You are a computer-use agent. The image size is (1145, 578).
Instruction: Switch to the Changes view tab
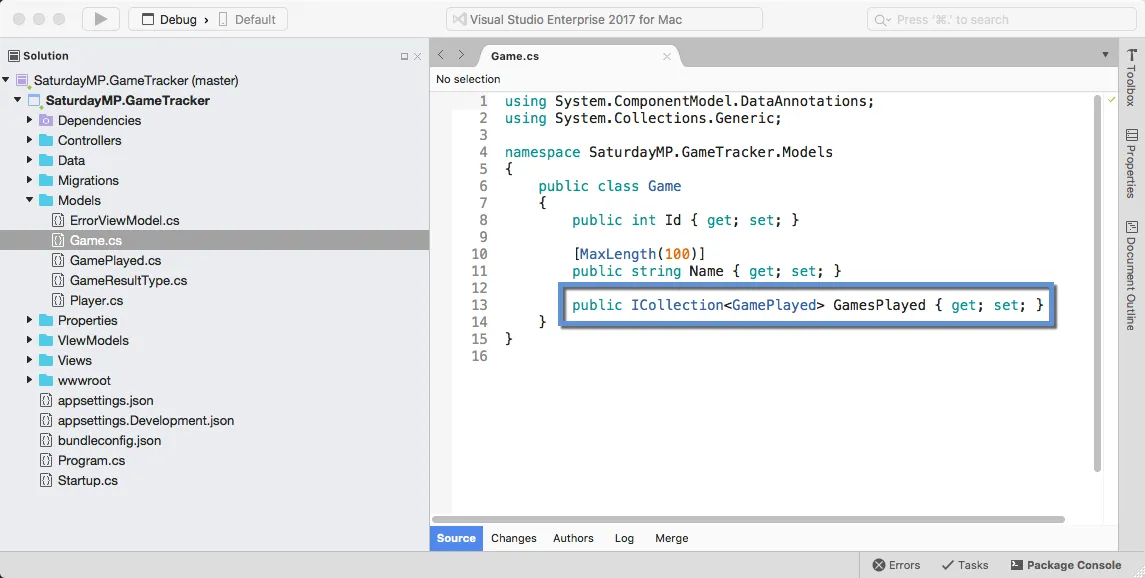(x=513, y=538)
